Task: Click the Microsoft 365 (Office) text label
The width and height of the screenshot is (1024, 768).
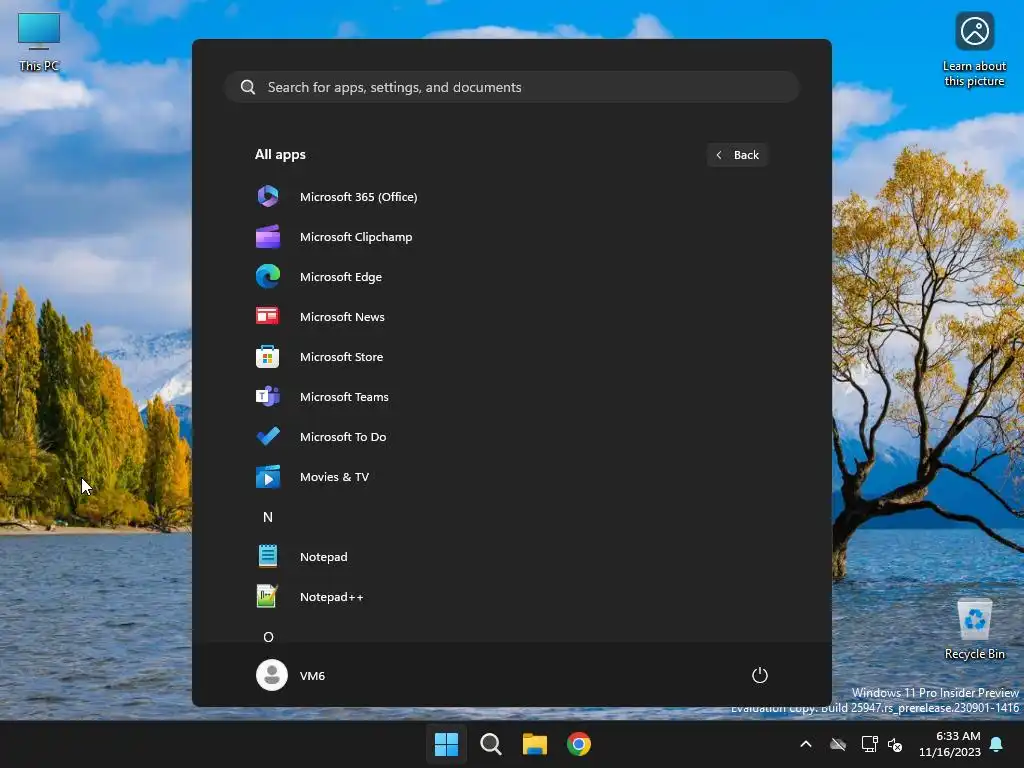Action: (359, 197)
